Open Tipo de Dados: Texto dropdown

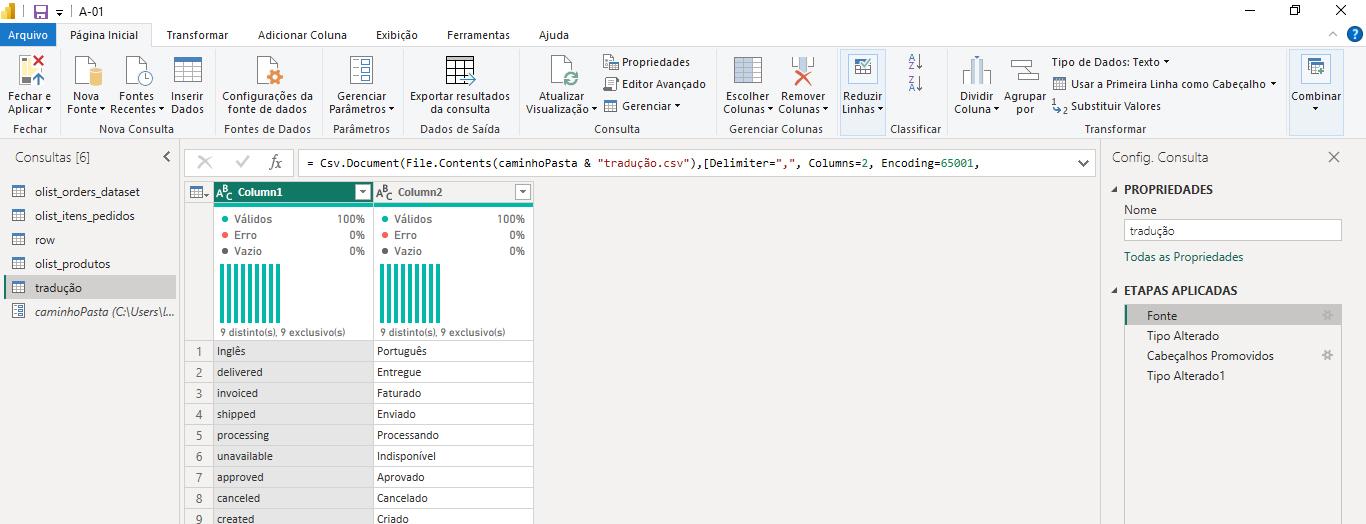[1110, 62]
